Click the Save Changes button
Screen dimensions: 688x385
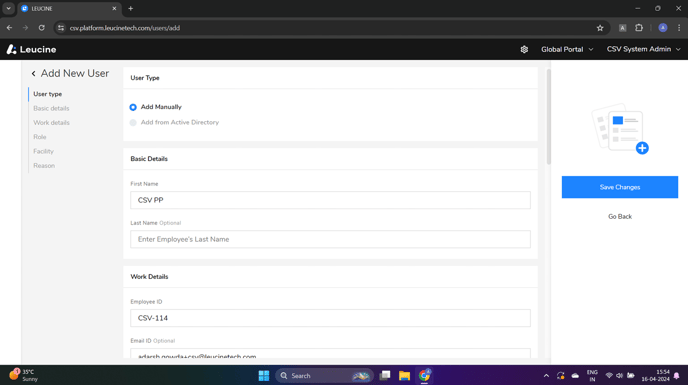coord(620,187)
